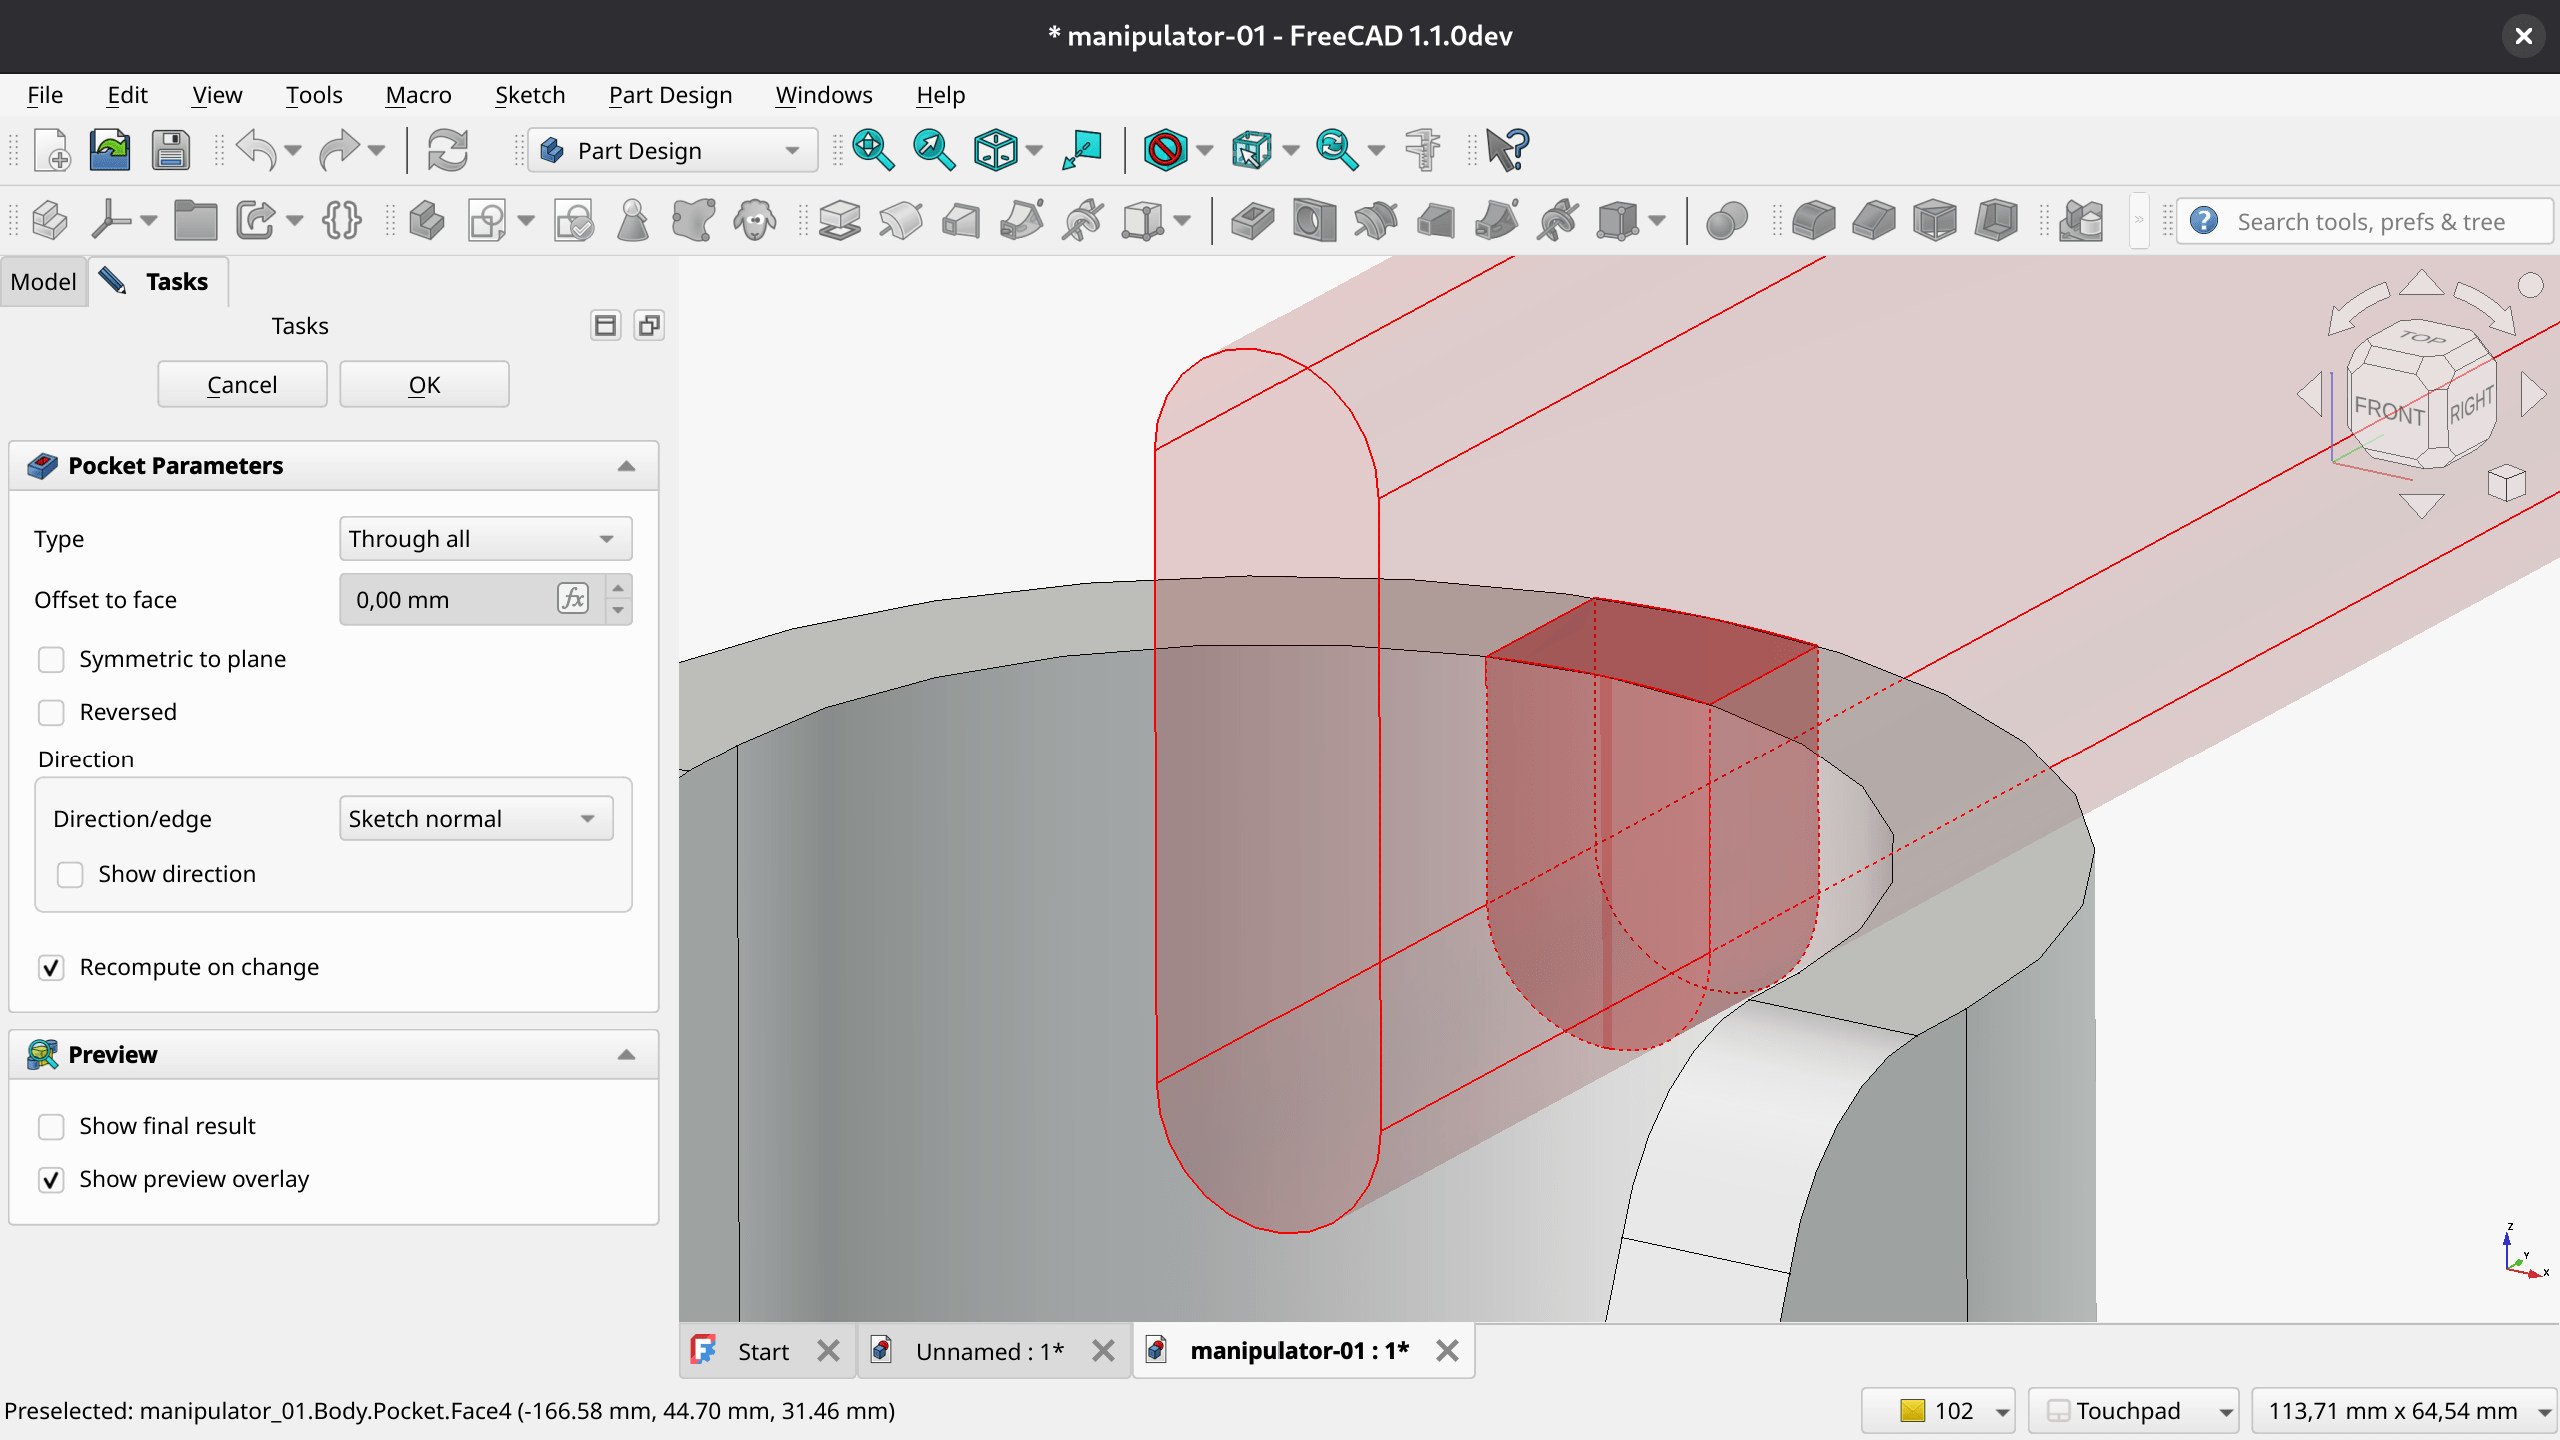Click the Create sketch icon
This screenshot has width=2560, height=1440.
point(488,221)
